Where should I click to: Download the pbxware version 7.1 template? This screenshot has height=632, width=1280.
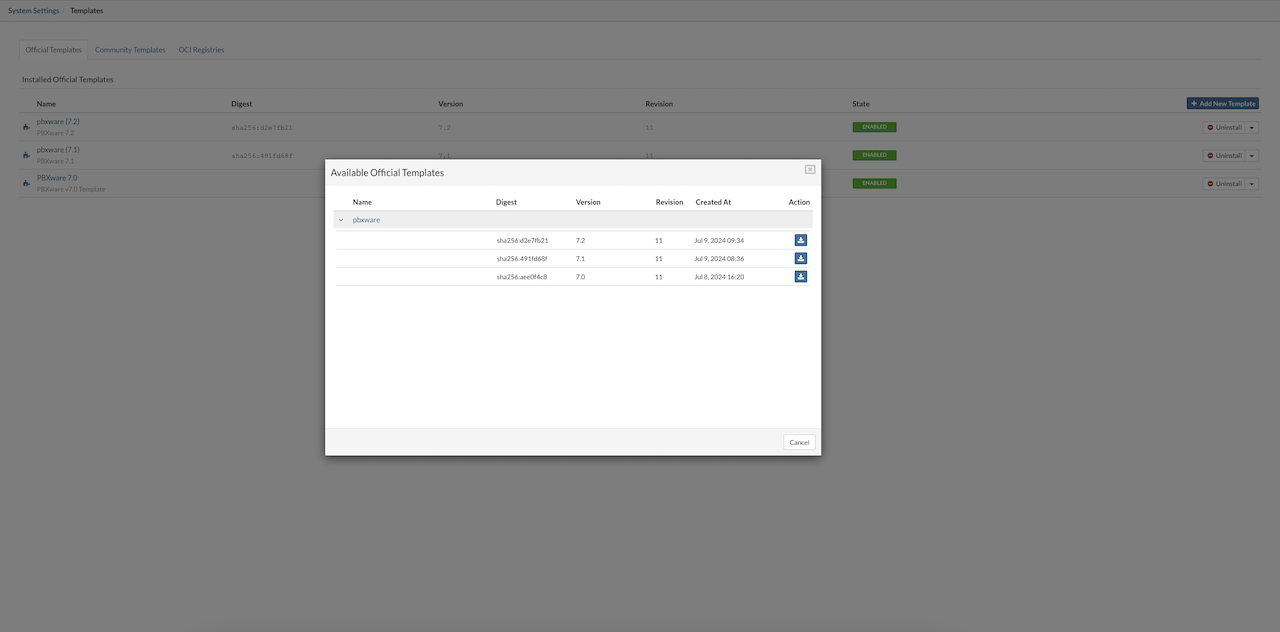tap(800, 258)
